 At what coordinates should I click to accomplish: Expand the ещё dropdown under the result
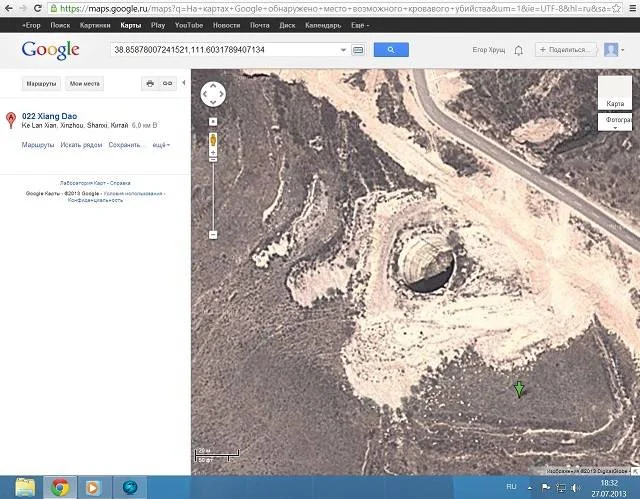point(161,145)
